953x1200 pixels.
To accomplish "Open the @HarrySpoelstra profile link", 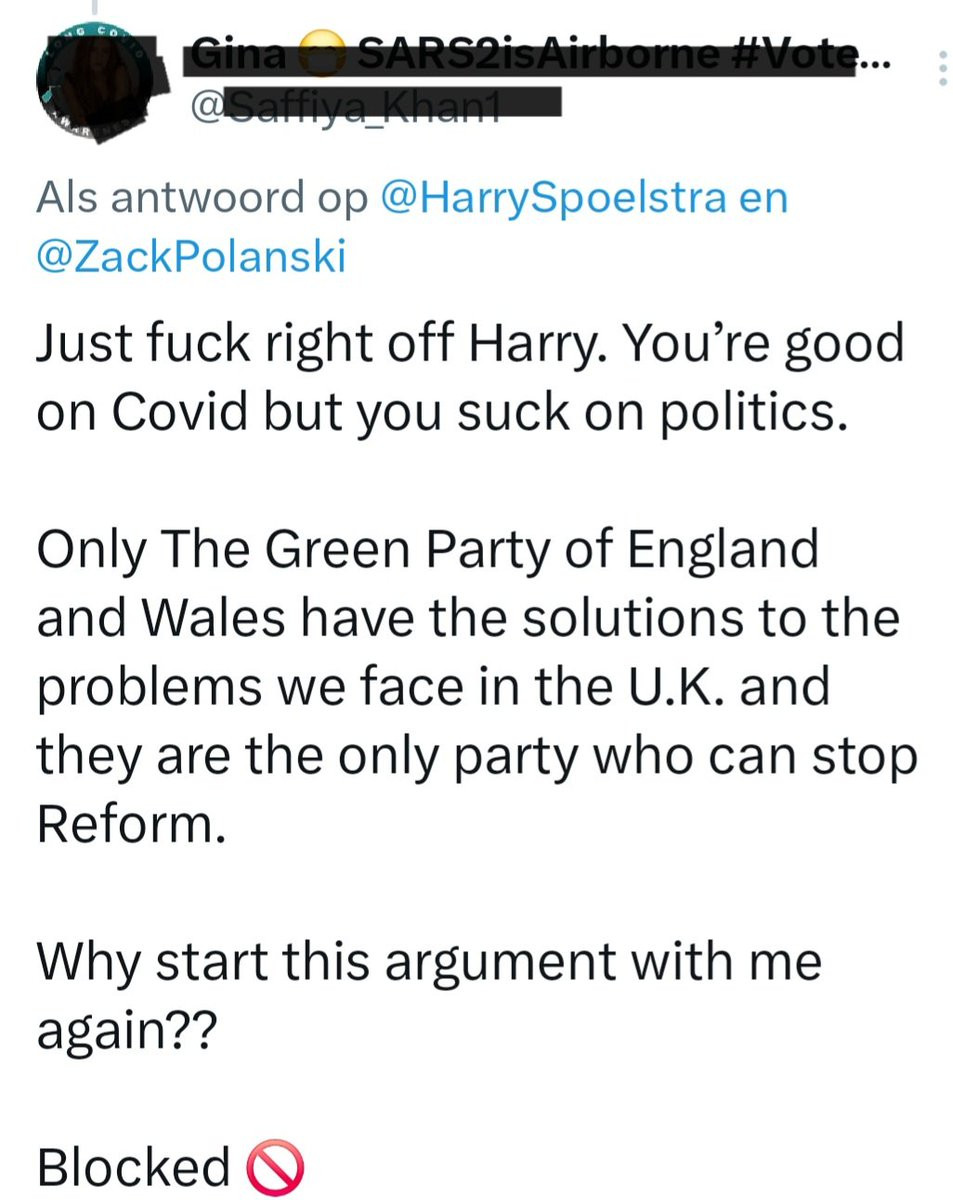I will (x=553, y=197).
